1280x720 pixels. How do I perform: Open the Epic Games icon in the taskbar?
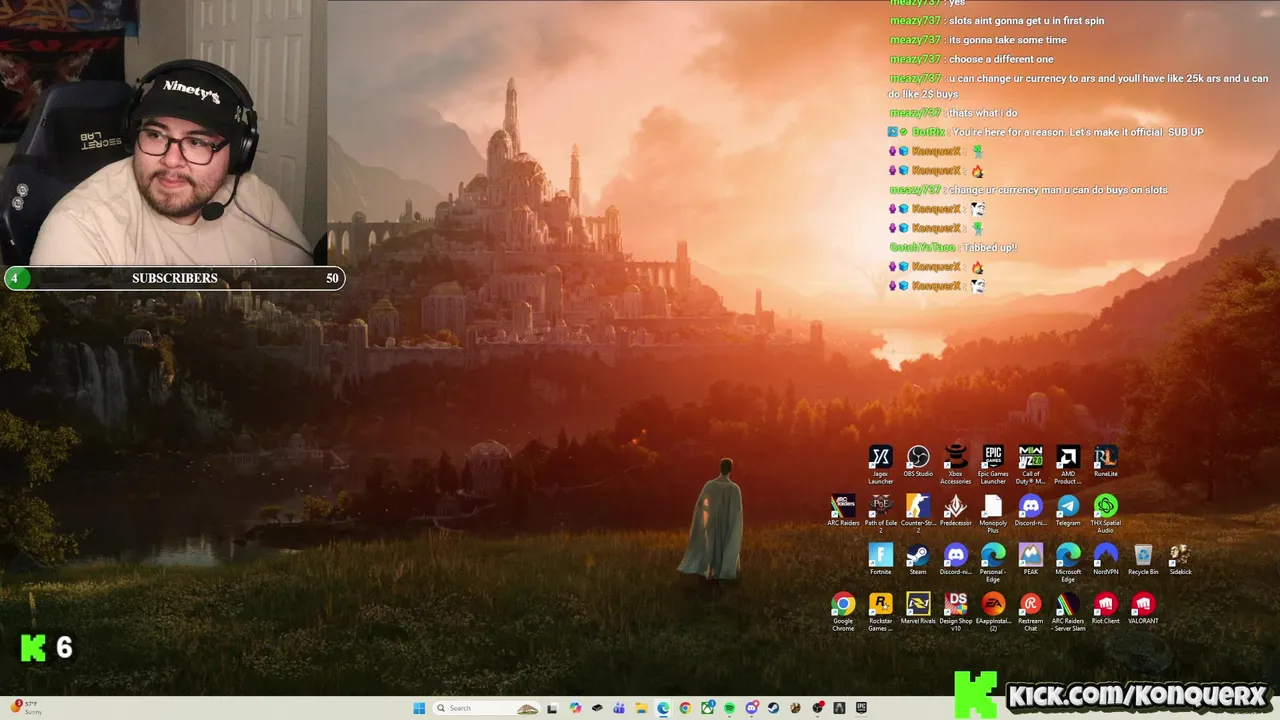(x=861, y=708)
